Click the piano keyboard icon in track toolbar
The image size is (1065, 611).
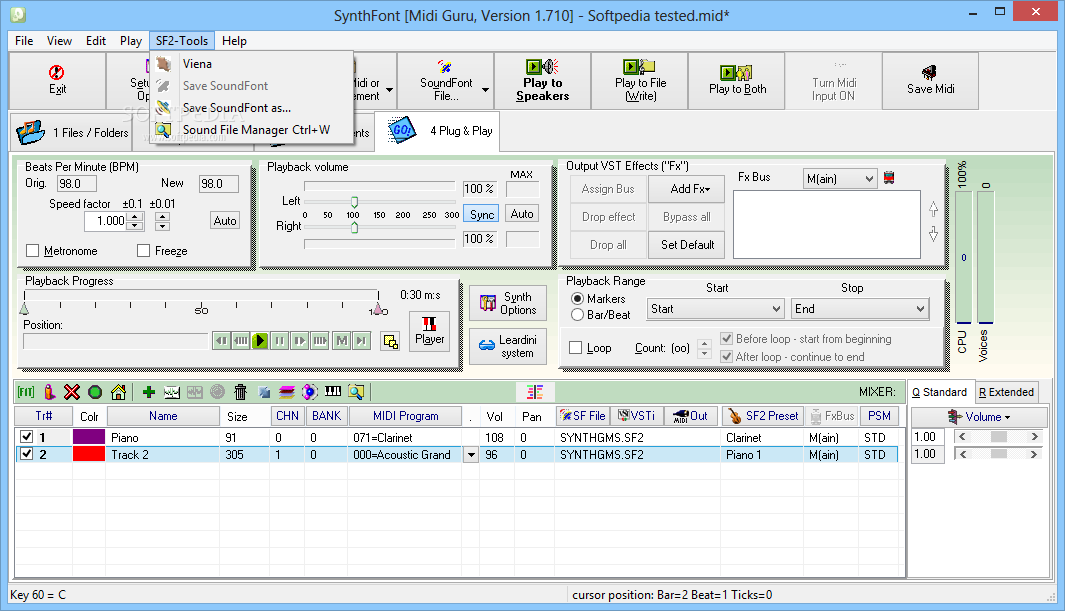coord(333,391)
